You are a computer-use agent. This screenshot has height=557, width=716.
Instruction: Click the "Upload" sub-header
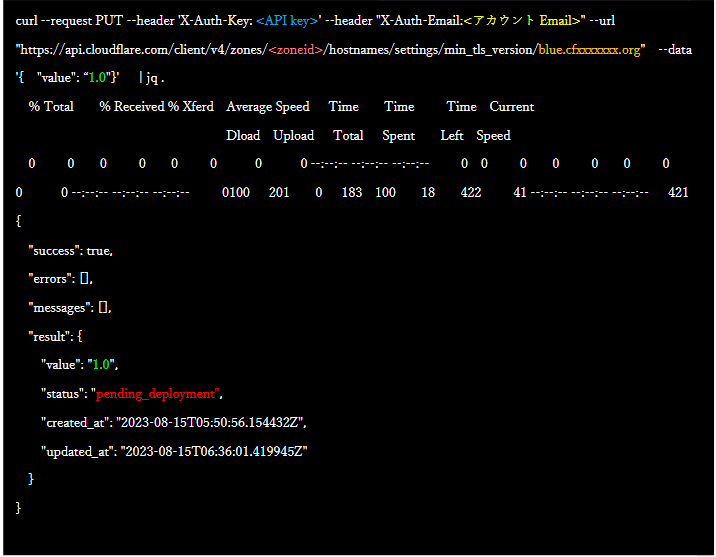pyautogui.click(x=294, y=136)
